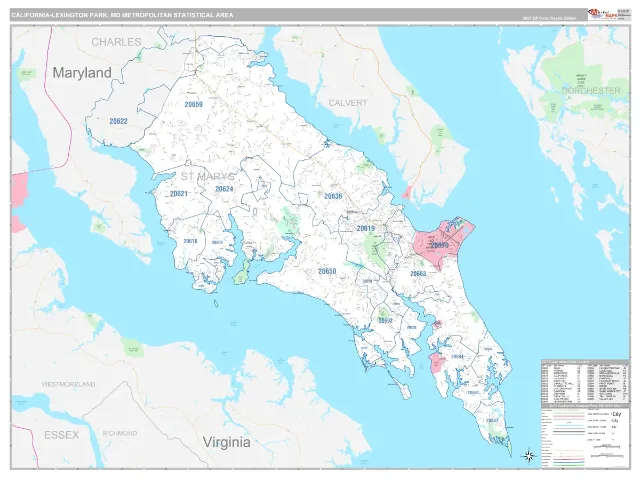Click the 'ESSEX' county label
Viewport: 640px width, 480px height.
tap(61, 435)
